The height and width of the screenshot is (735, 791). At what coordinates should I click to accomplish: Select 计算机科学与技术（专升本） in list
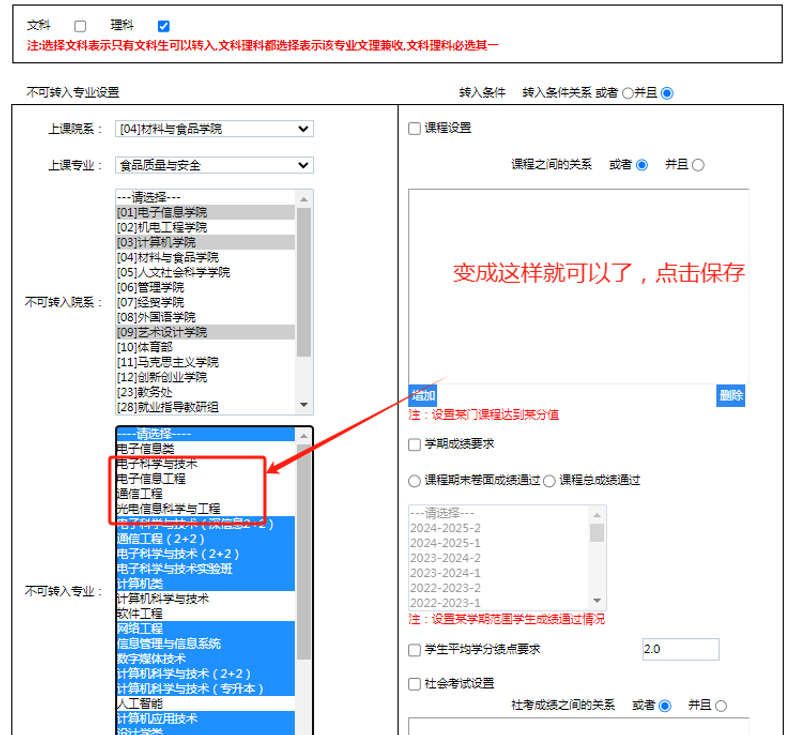(x=205, y=689)
